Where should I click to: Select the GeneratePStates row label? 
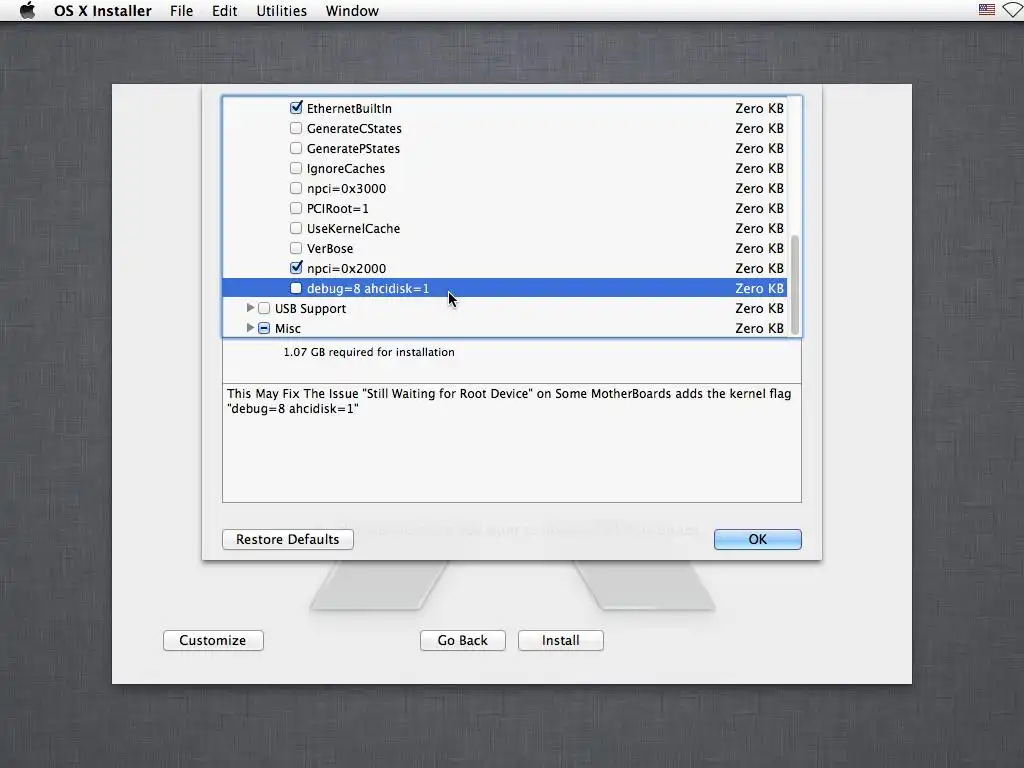point(353,148)
